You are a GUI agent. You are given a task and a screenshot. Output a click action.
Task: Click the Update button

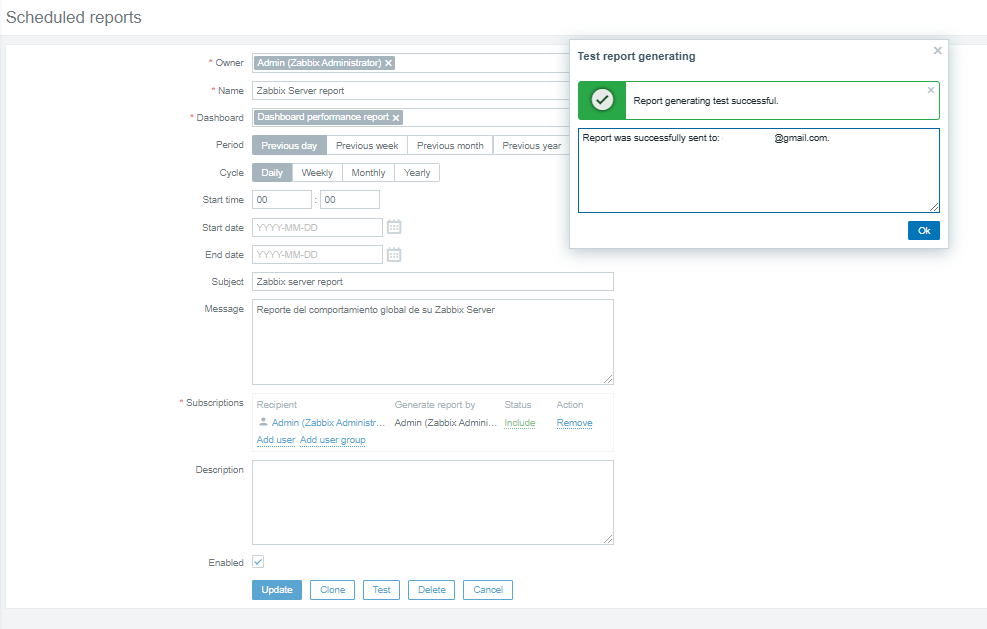277,590
